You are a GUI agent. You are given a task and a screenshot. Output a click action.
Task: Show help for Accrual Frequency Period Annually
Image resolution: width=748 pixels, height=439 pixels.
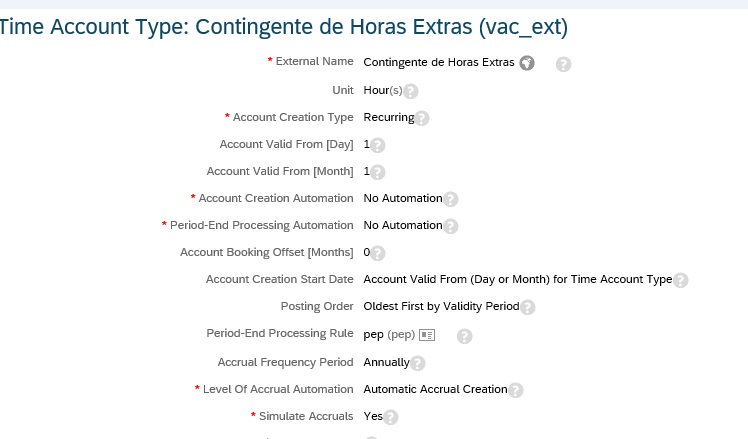(x=417, y=363)
